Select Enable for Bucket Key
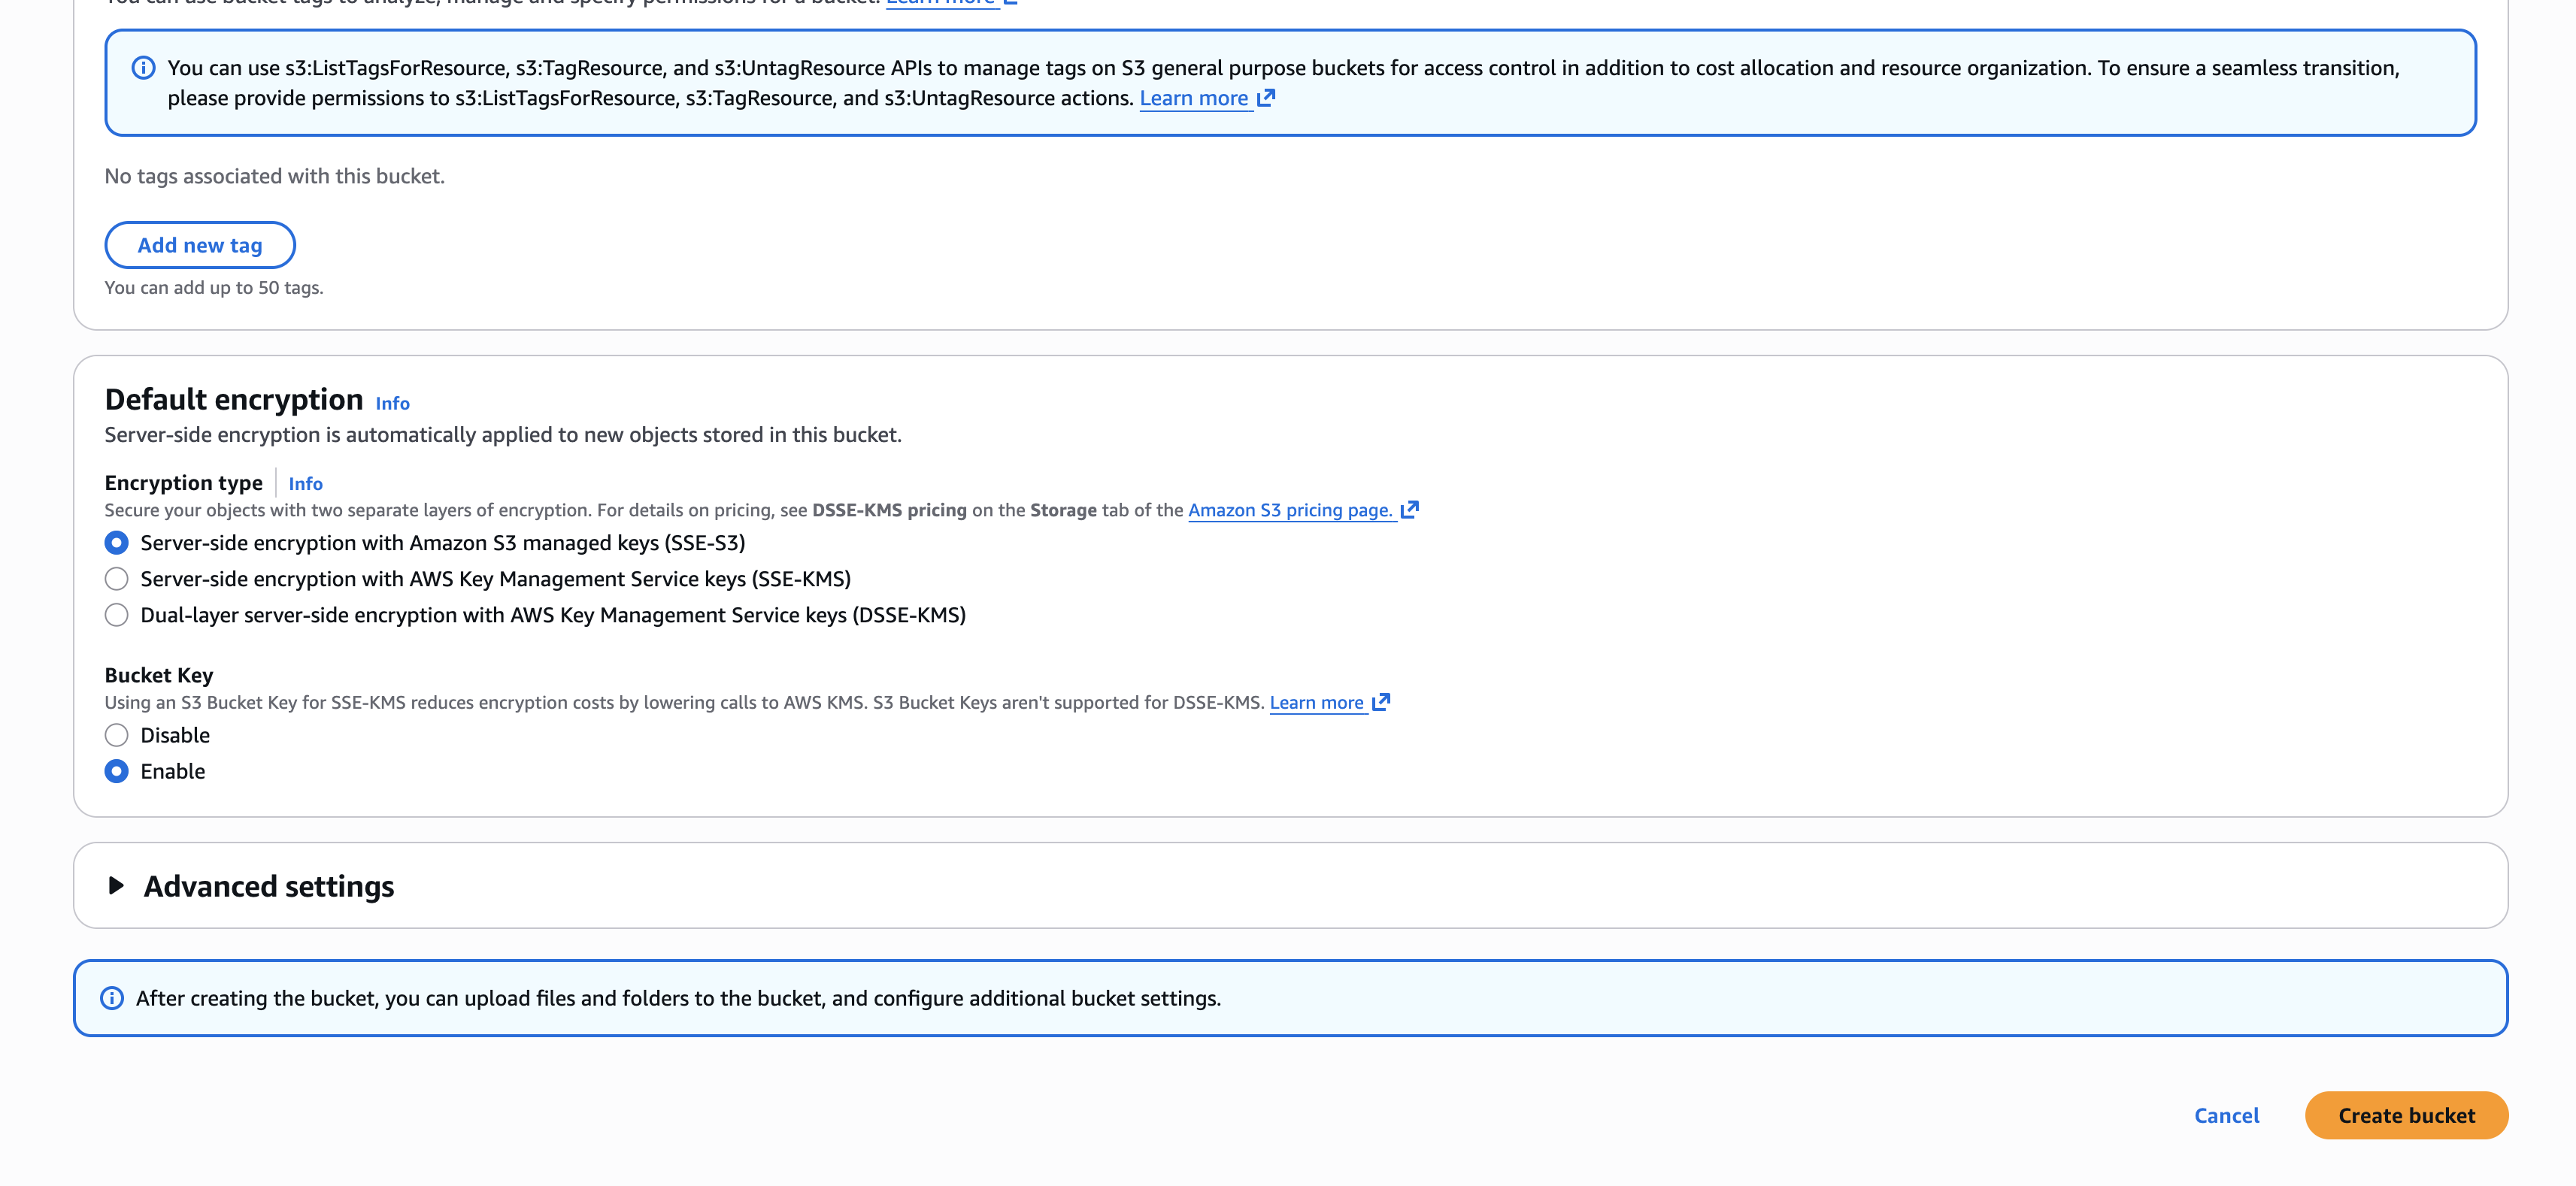Image resolution: width=2576 pixels, height=1186 pixels. [x=117, y=771]
